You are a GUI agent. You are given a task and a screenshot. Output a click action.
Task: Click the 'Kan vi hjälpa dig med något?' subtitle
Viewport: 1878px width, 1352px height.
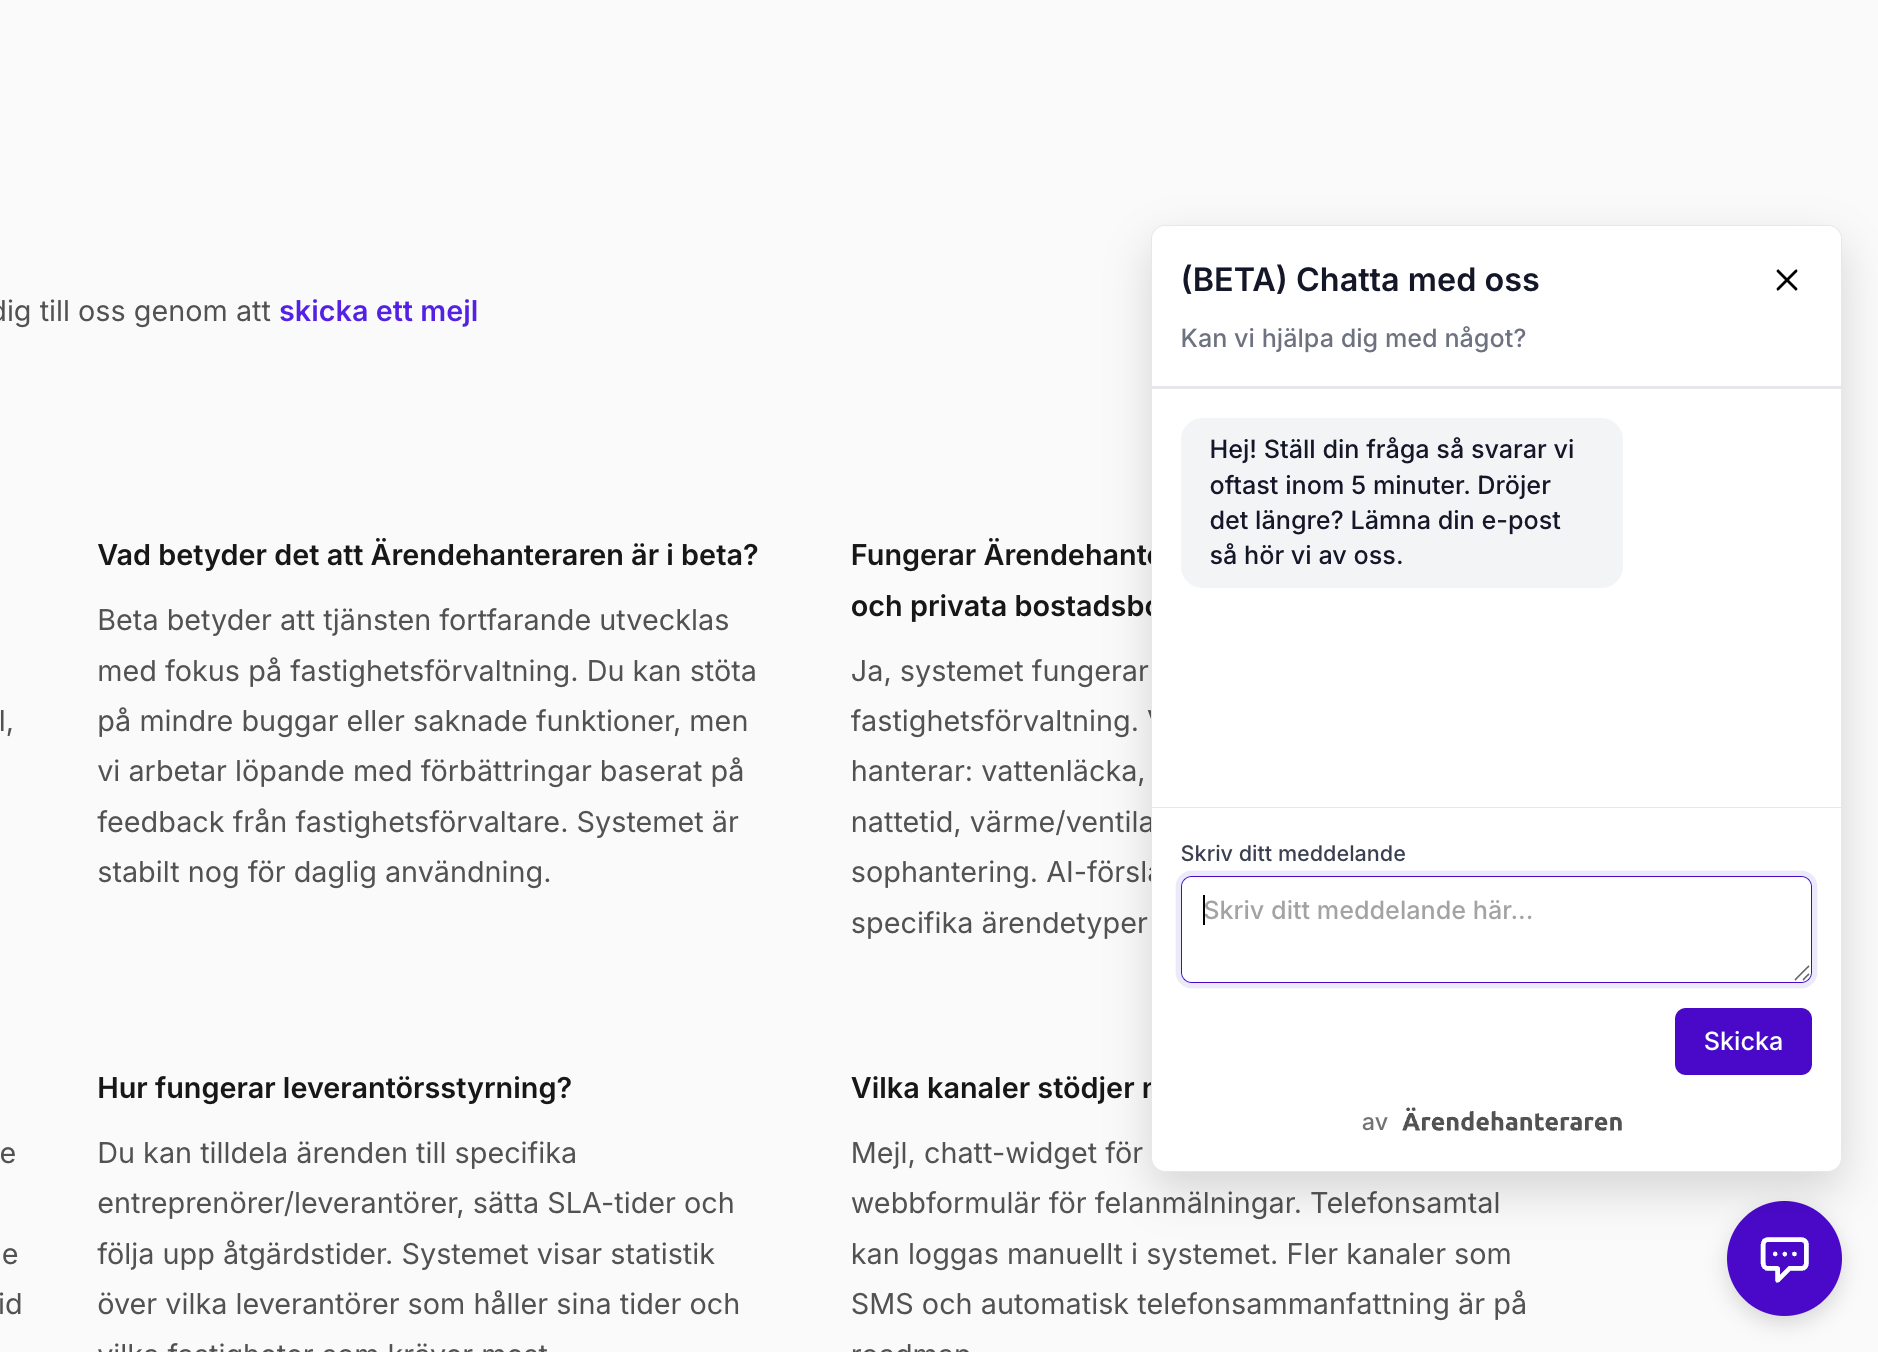click(x=1352, y=338)
